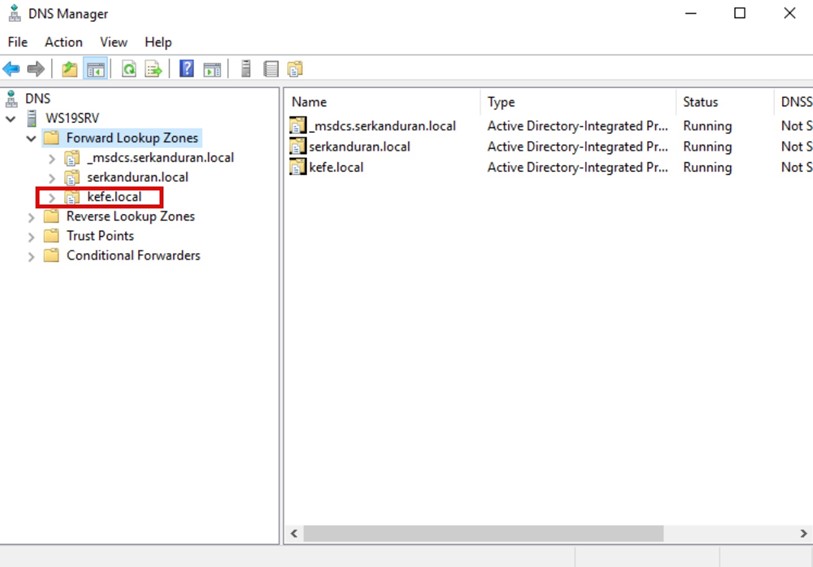This screenshot has width=813, height=567.
Task: Click the DNS root node icon
Action: point(11,98)
